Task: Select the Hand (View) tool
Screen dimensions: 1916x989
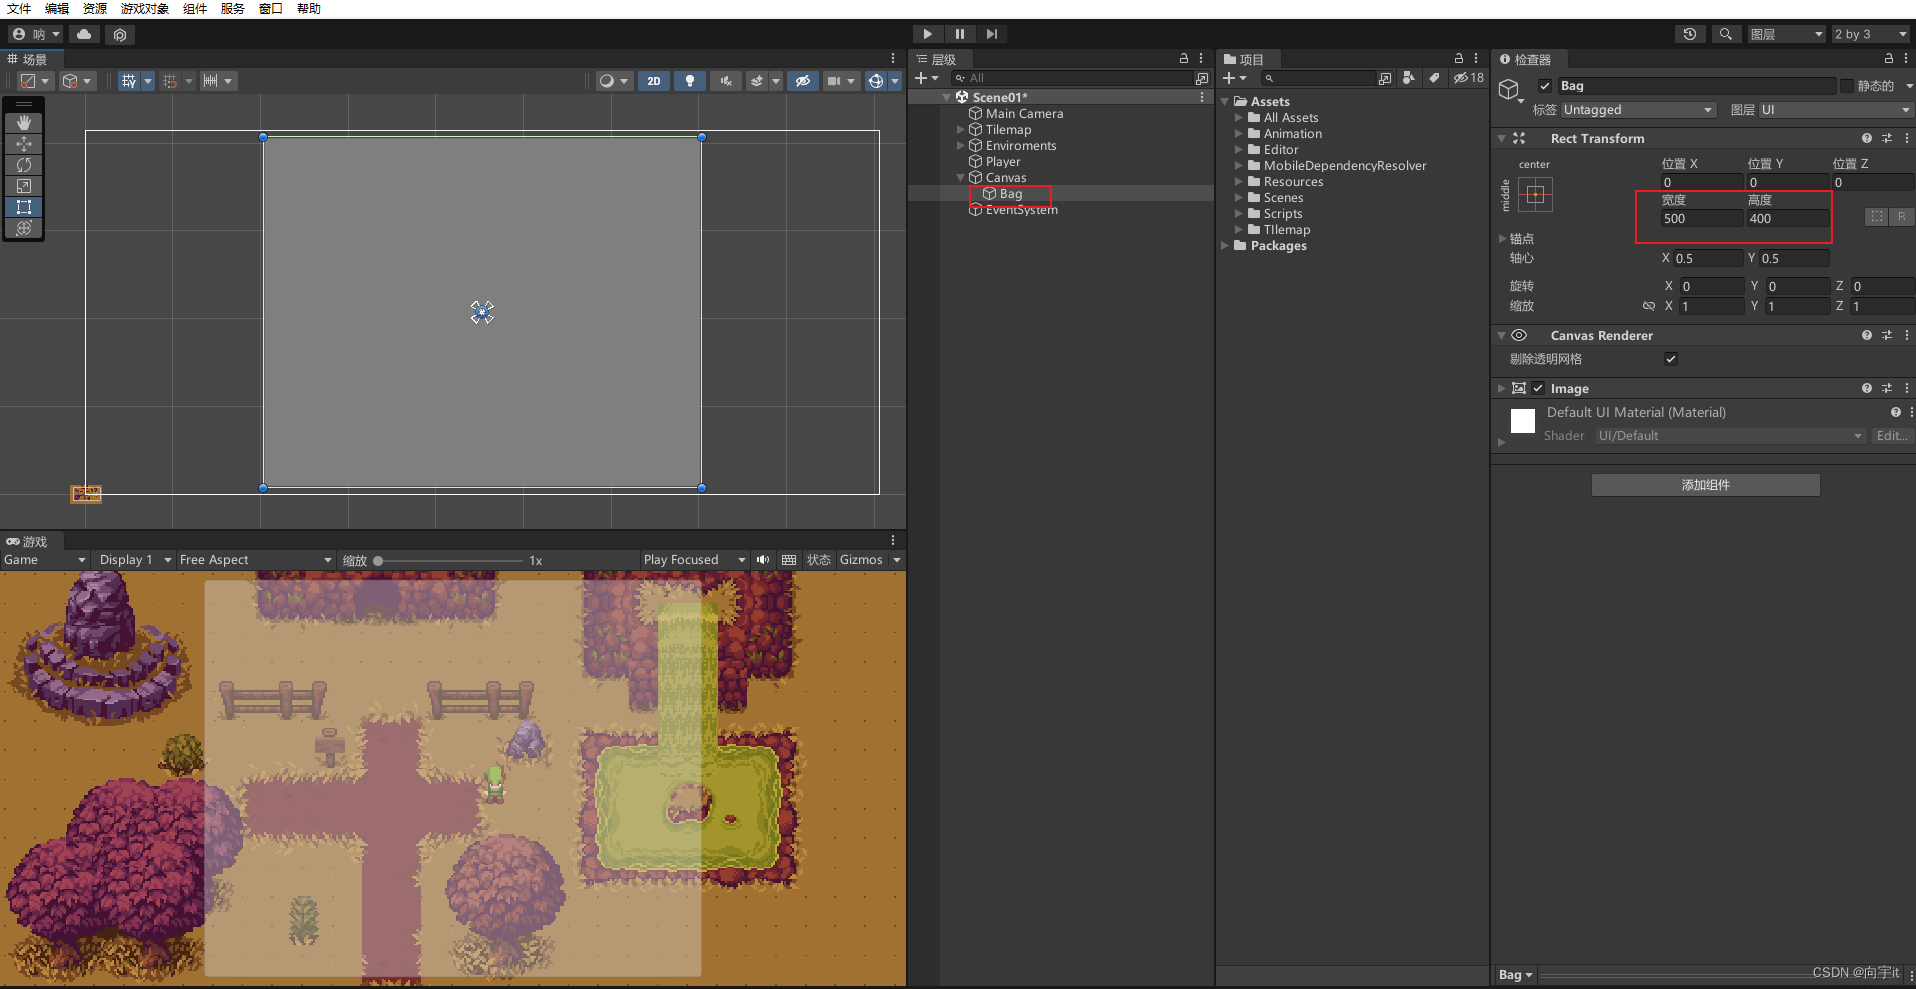Action: pyautogui.click(x=24, y=123)
